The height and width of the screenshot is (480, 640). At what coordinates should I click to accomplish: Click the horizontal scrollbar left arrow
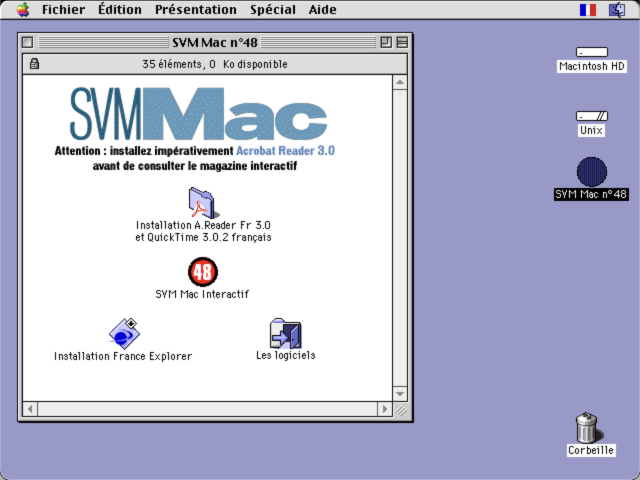[x=30, y=409]
